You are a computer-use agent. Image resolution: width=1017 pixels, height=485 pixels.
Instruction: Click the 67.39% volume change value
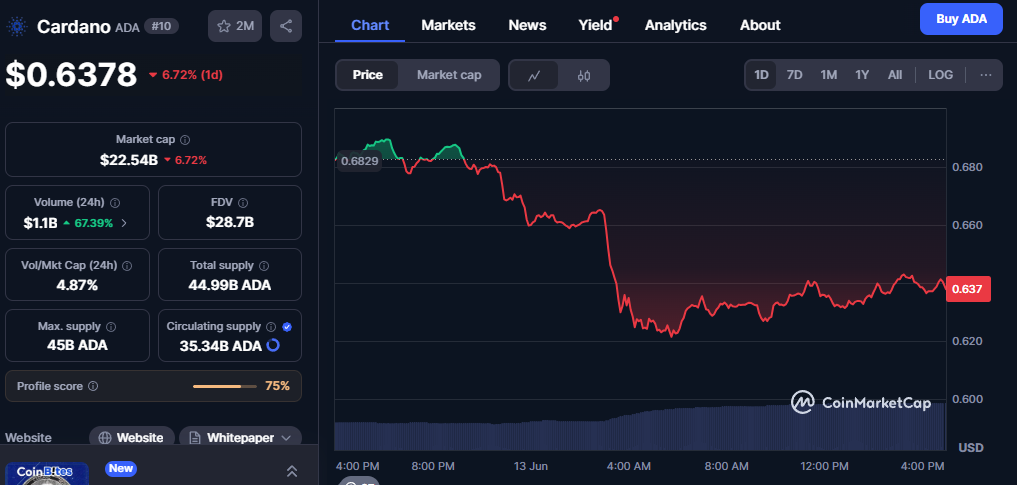tap(93, 223)
